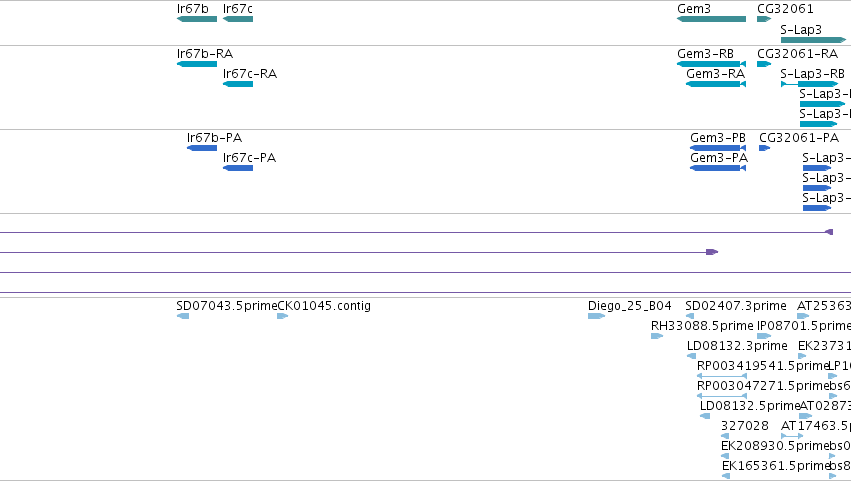
Task: Click the AT02873 EST arrow
Action: coord(806,416)
